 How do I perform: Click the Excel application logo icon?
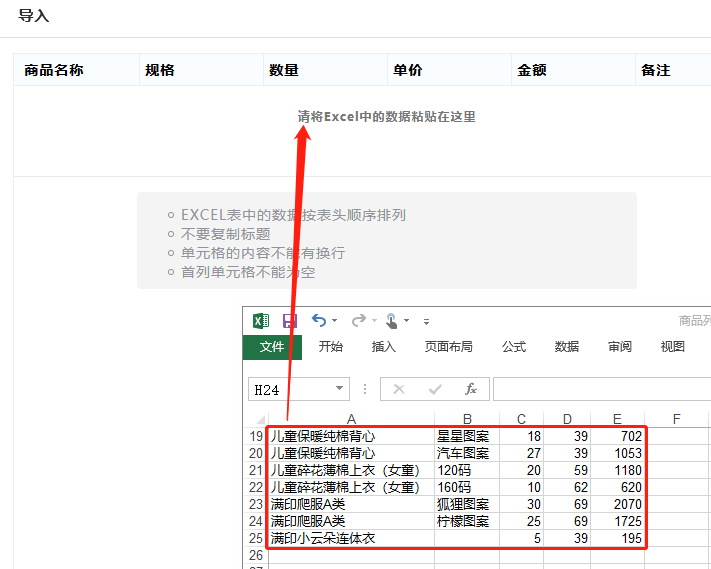click(260, 321)
